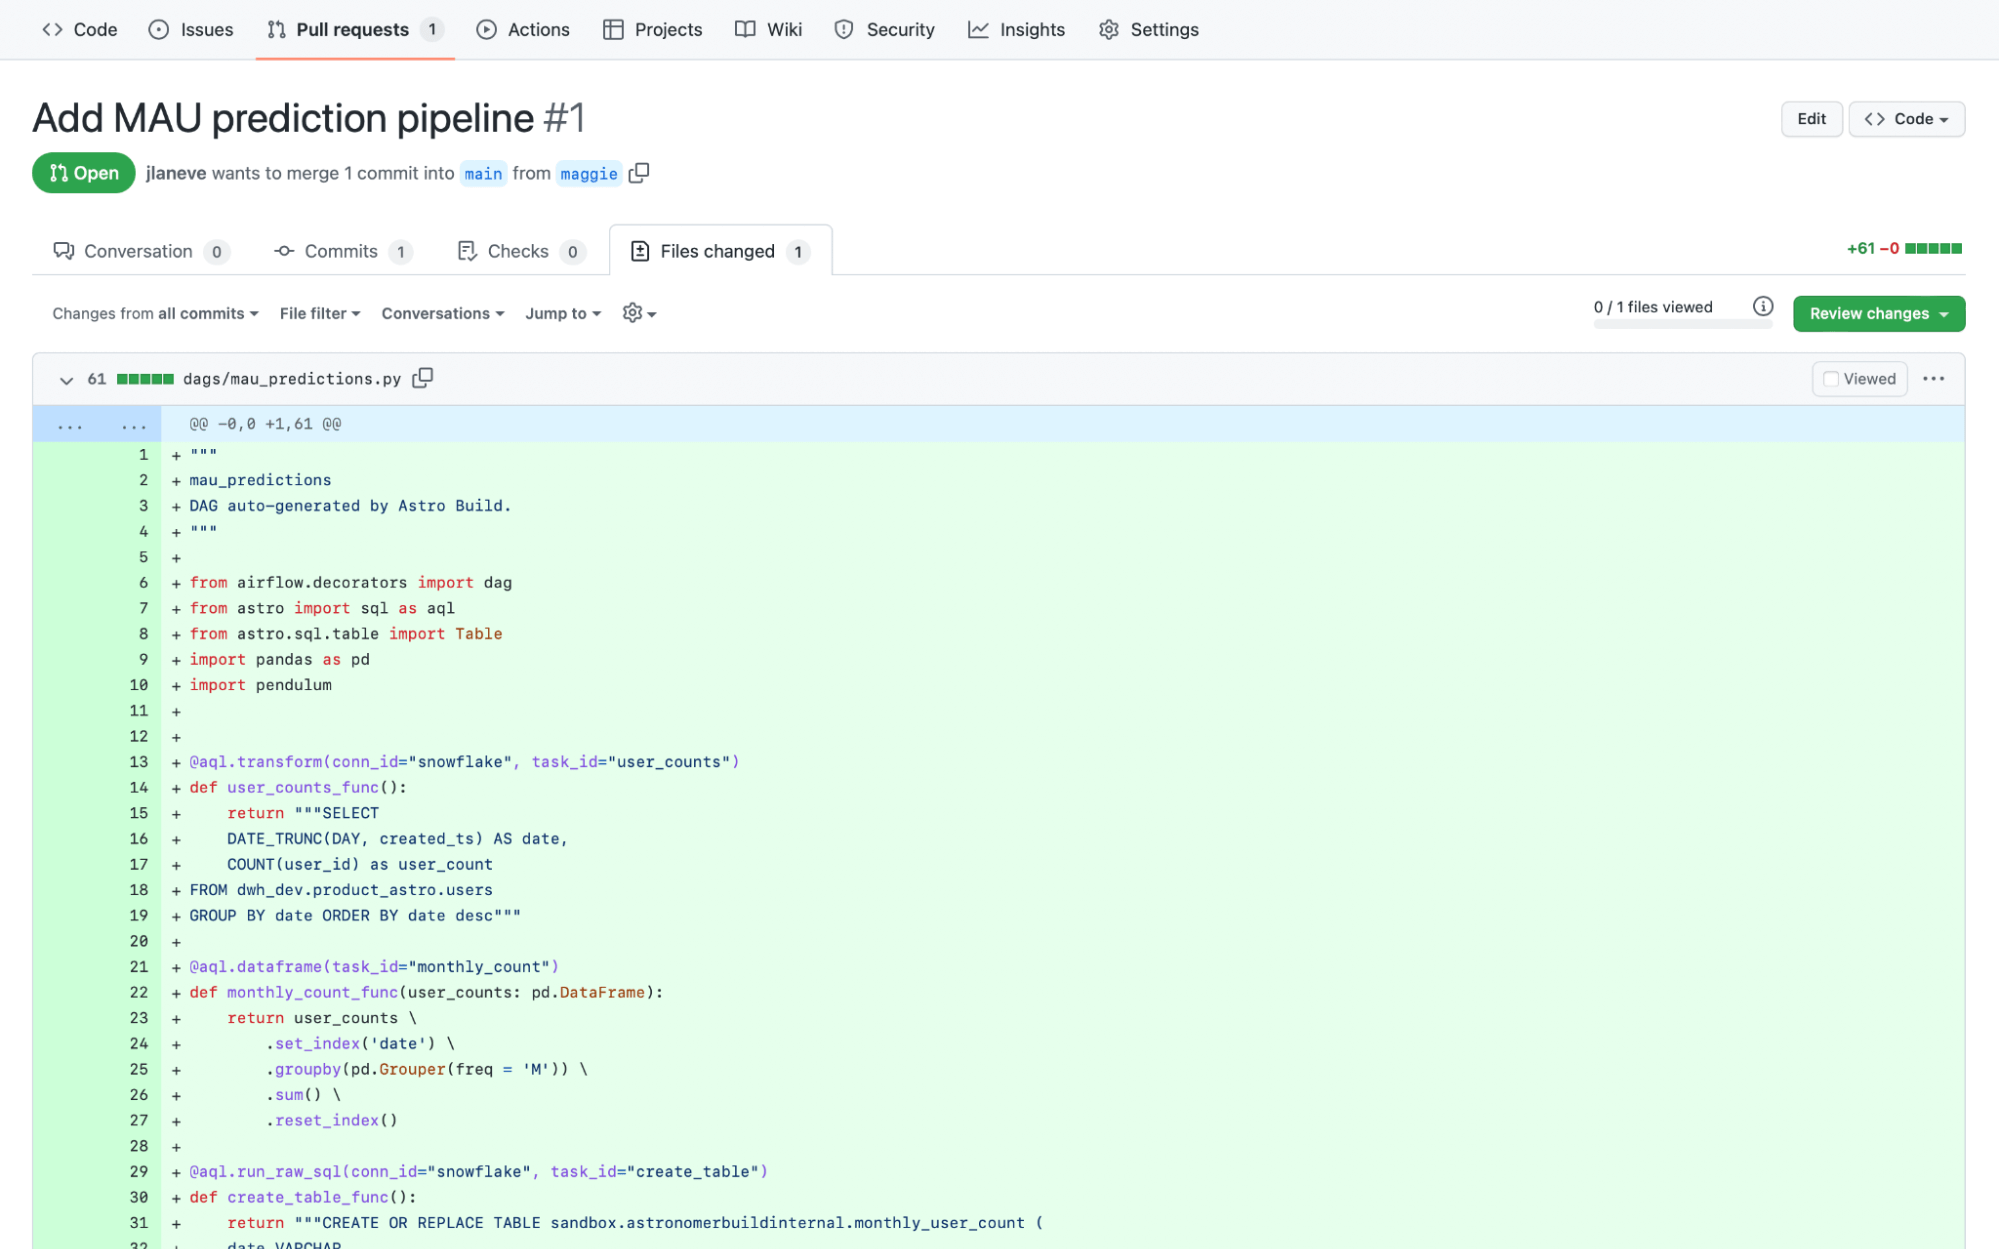Switch to the Conversation tab
The width and height of the screenshot is (1999, 1250).
(x=139, y=251)
